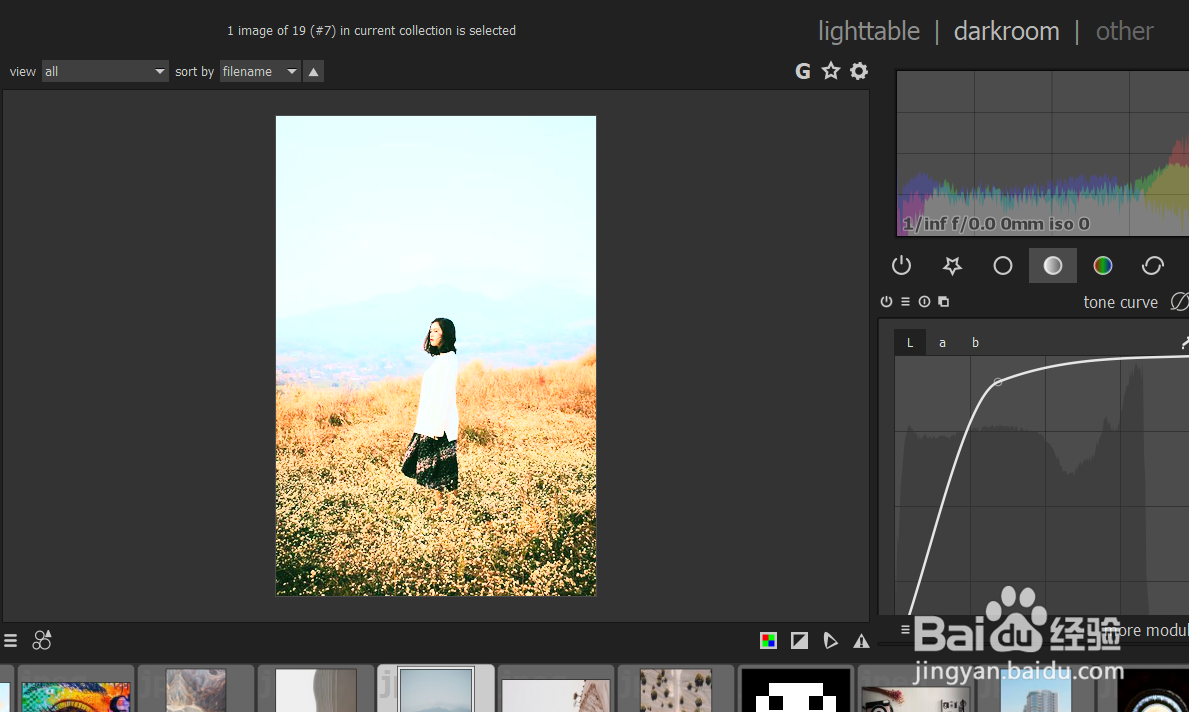Screen dimensions: 1189x712
Task: Open the quick presets menu icon at the bottom left
Action: (x=11, y=641)
